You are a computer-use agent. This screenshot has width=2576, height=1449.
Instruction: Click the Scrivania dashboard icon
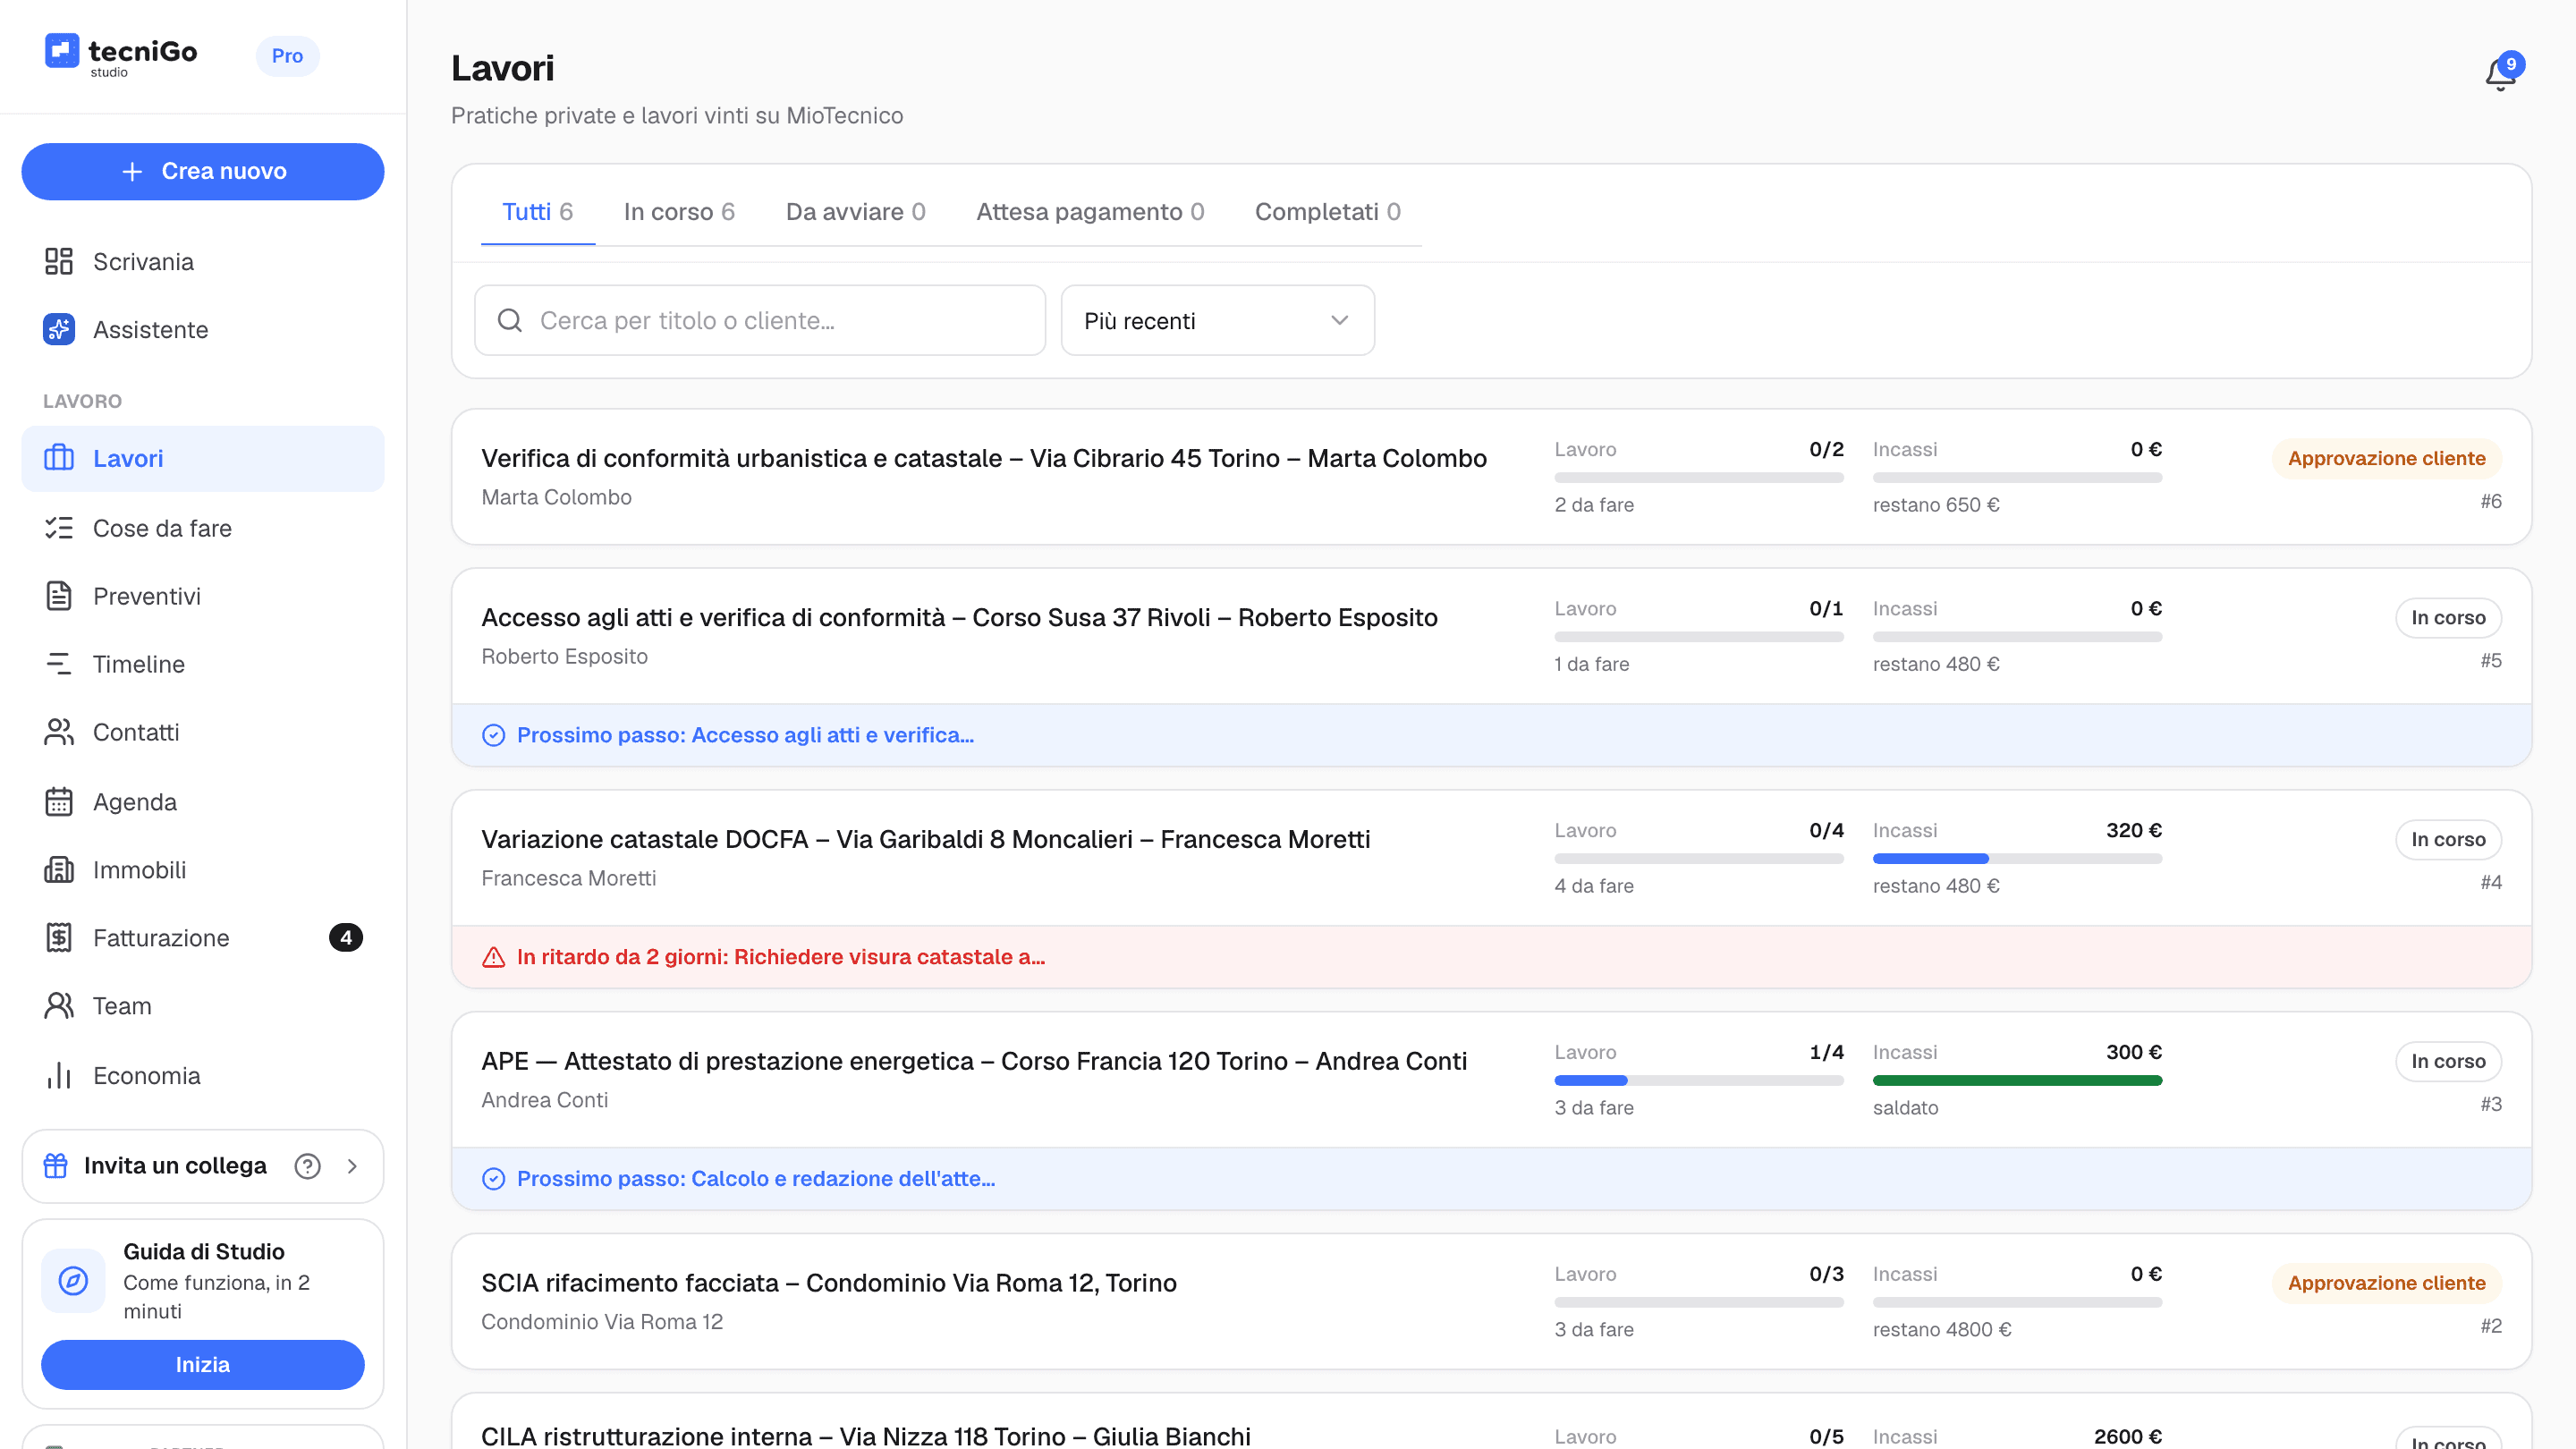pyautogui.click(x=59, y=261)
